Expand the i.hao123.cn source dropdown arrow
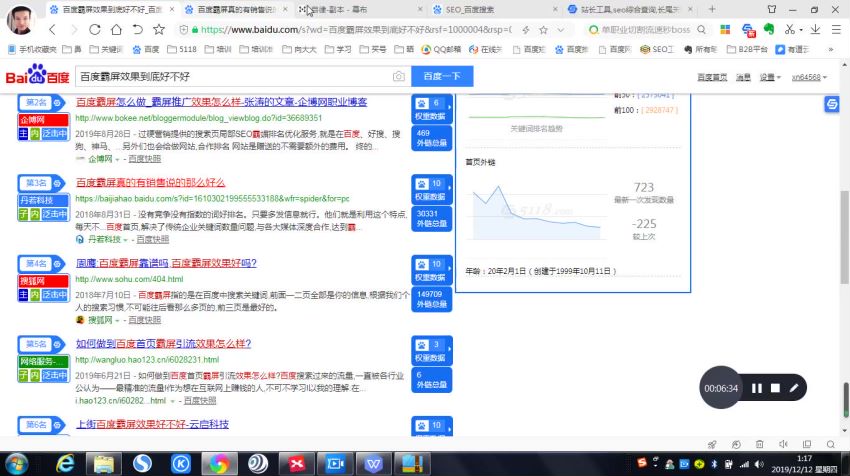 click(173, 401)
